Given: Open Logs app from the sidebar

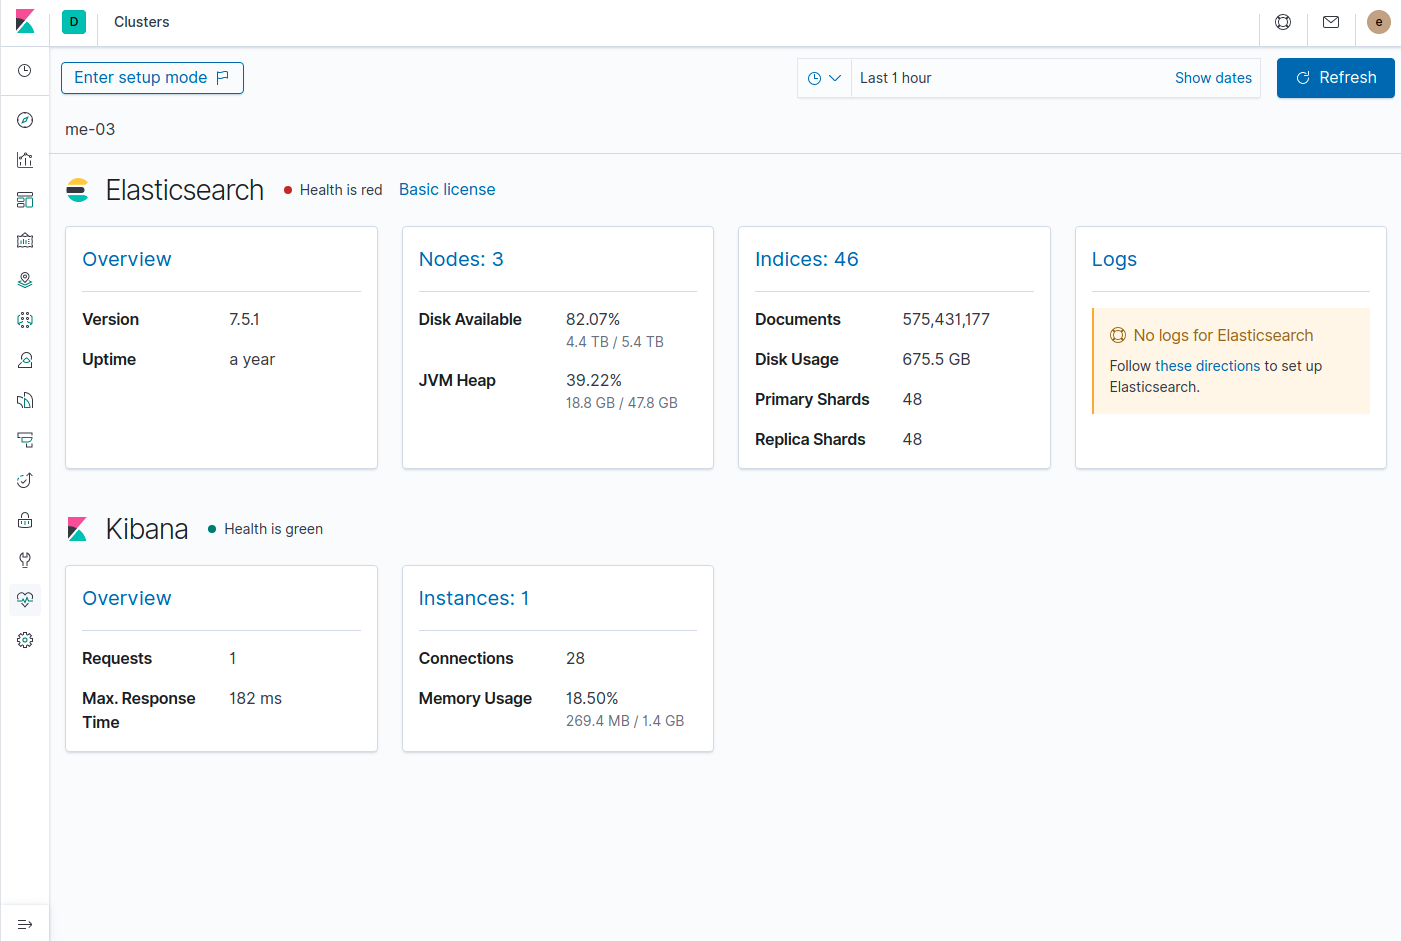Looking at the screenshot, I should point(25,400).
